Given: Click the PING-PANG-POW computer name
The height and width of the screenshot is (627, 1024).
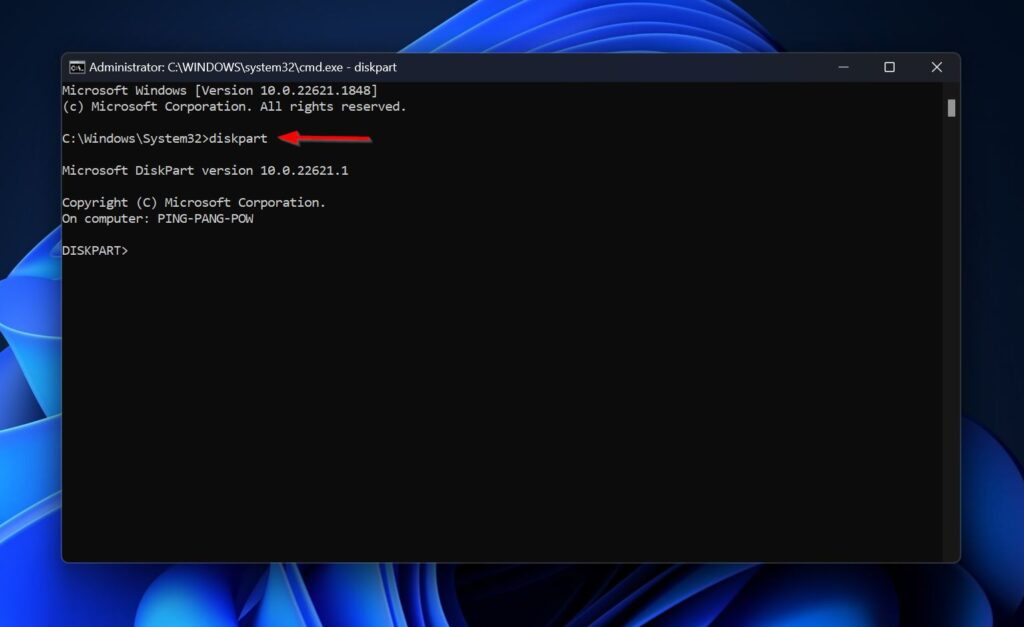Looking at the screenshot, I should tap(205, 219).
